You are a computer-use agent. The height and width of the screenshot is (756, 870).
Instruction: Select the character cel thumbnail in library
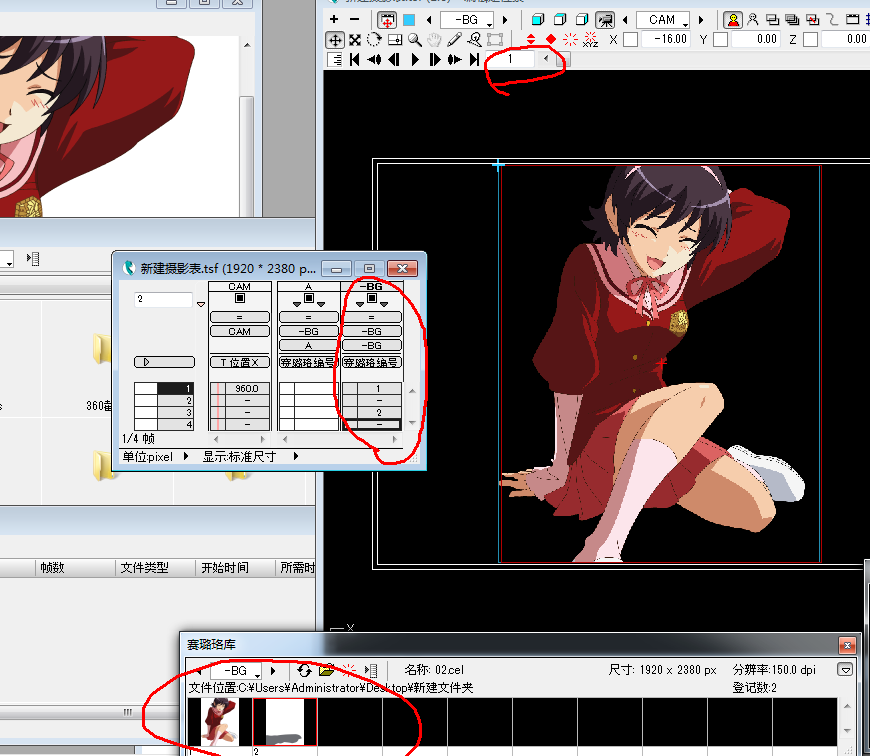coord(214,722)
